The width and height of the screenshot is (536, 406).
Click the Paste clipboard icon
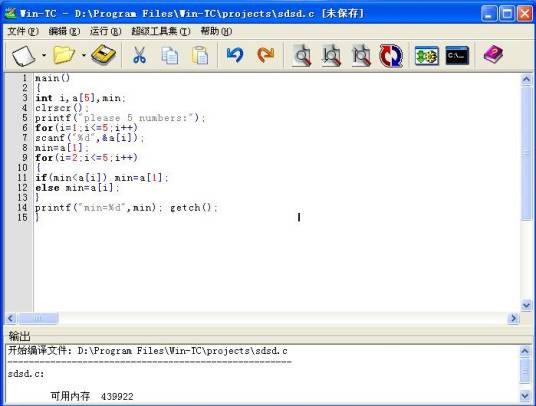click(200, 55)
